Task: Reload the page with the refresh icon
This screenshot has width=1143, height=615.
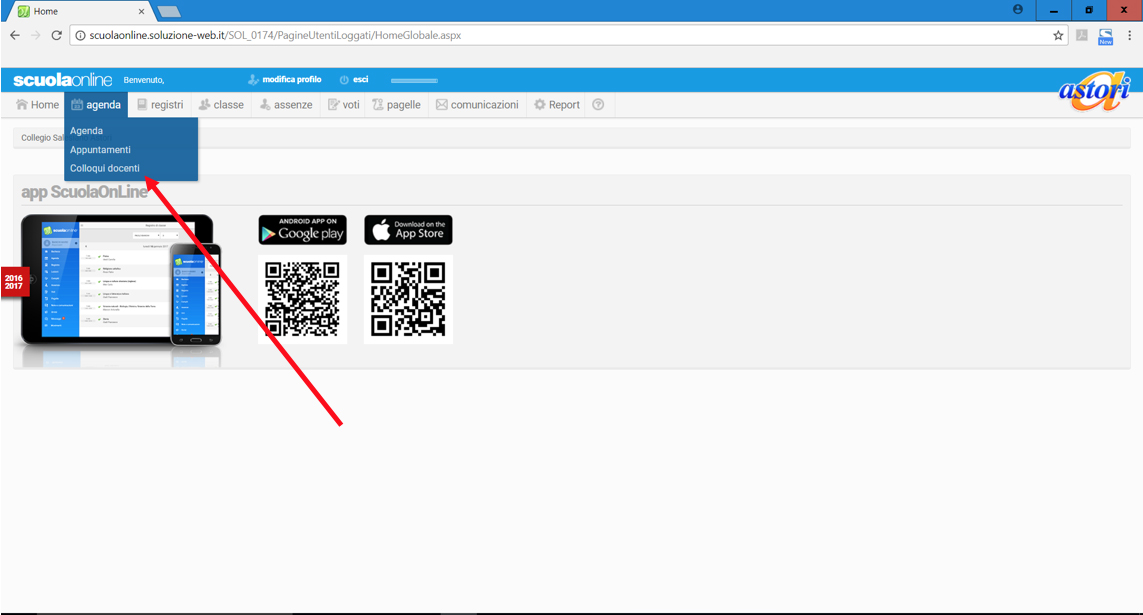Action: coord(56,35)
